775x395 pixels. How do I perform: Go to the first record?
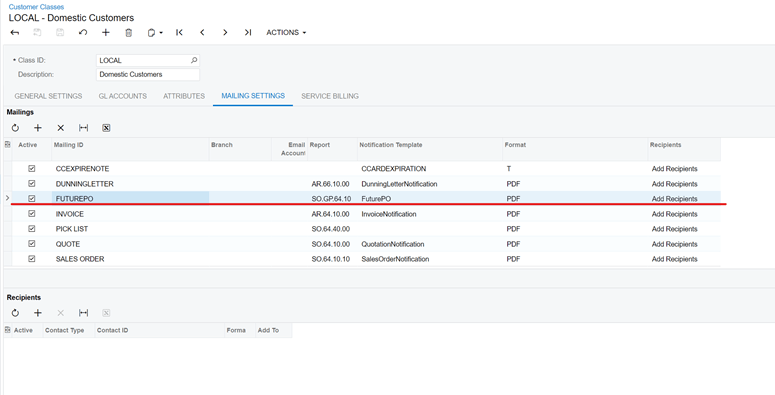(179, 33)
